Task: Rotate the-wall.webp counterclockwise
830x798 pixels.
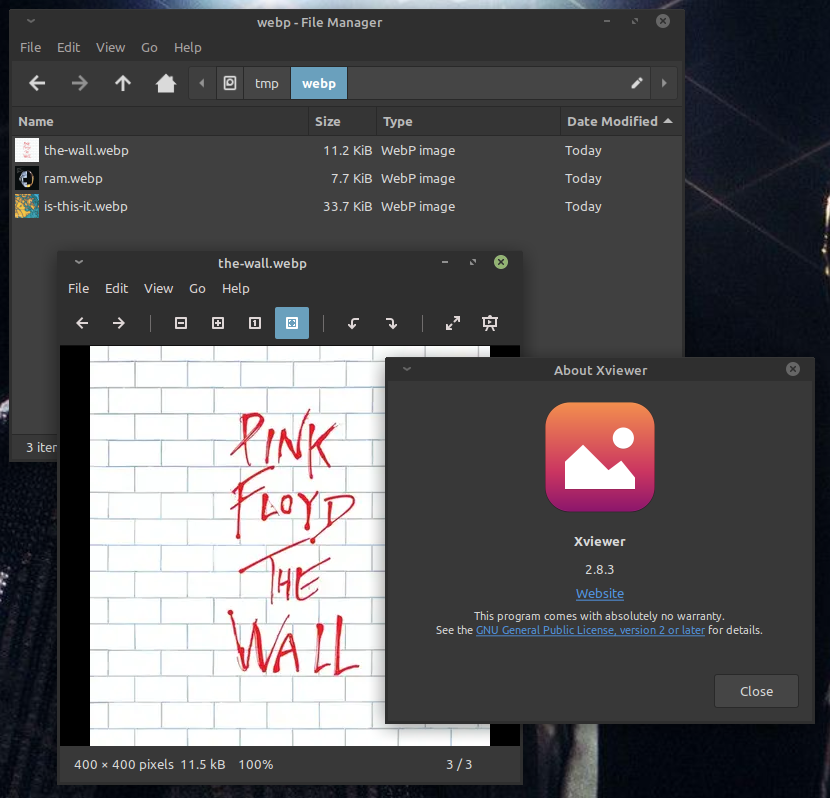Action: [352, 323]
